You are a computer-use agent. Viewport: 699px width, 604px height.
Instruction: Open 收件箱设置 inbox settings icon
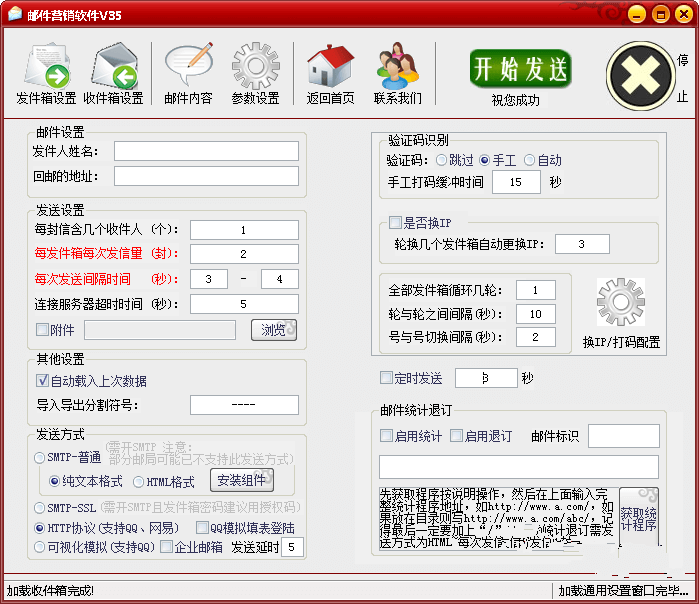(x=114, y=74)
